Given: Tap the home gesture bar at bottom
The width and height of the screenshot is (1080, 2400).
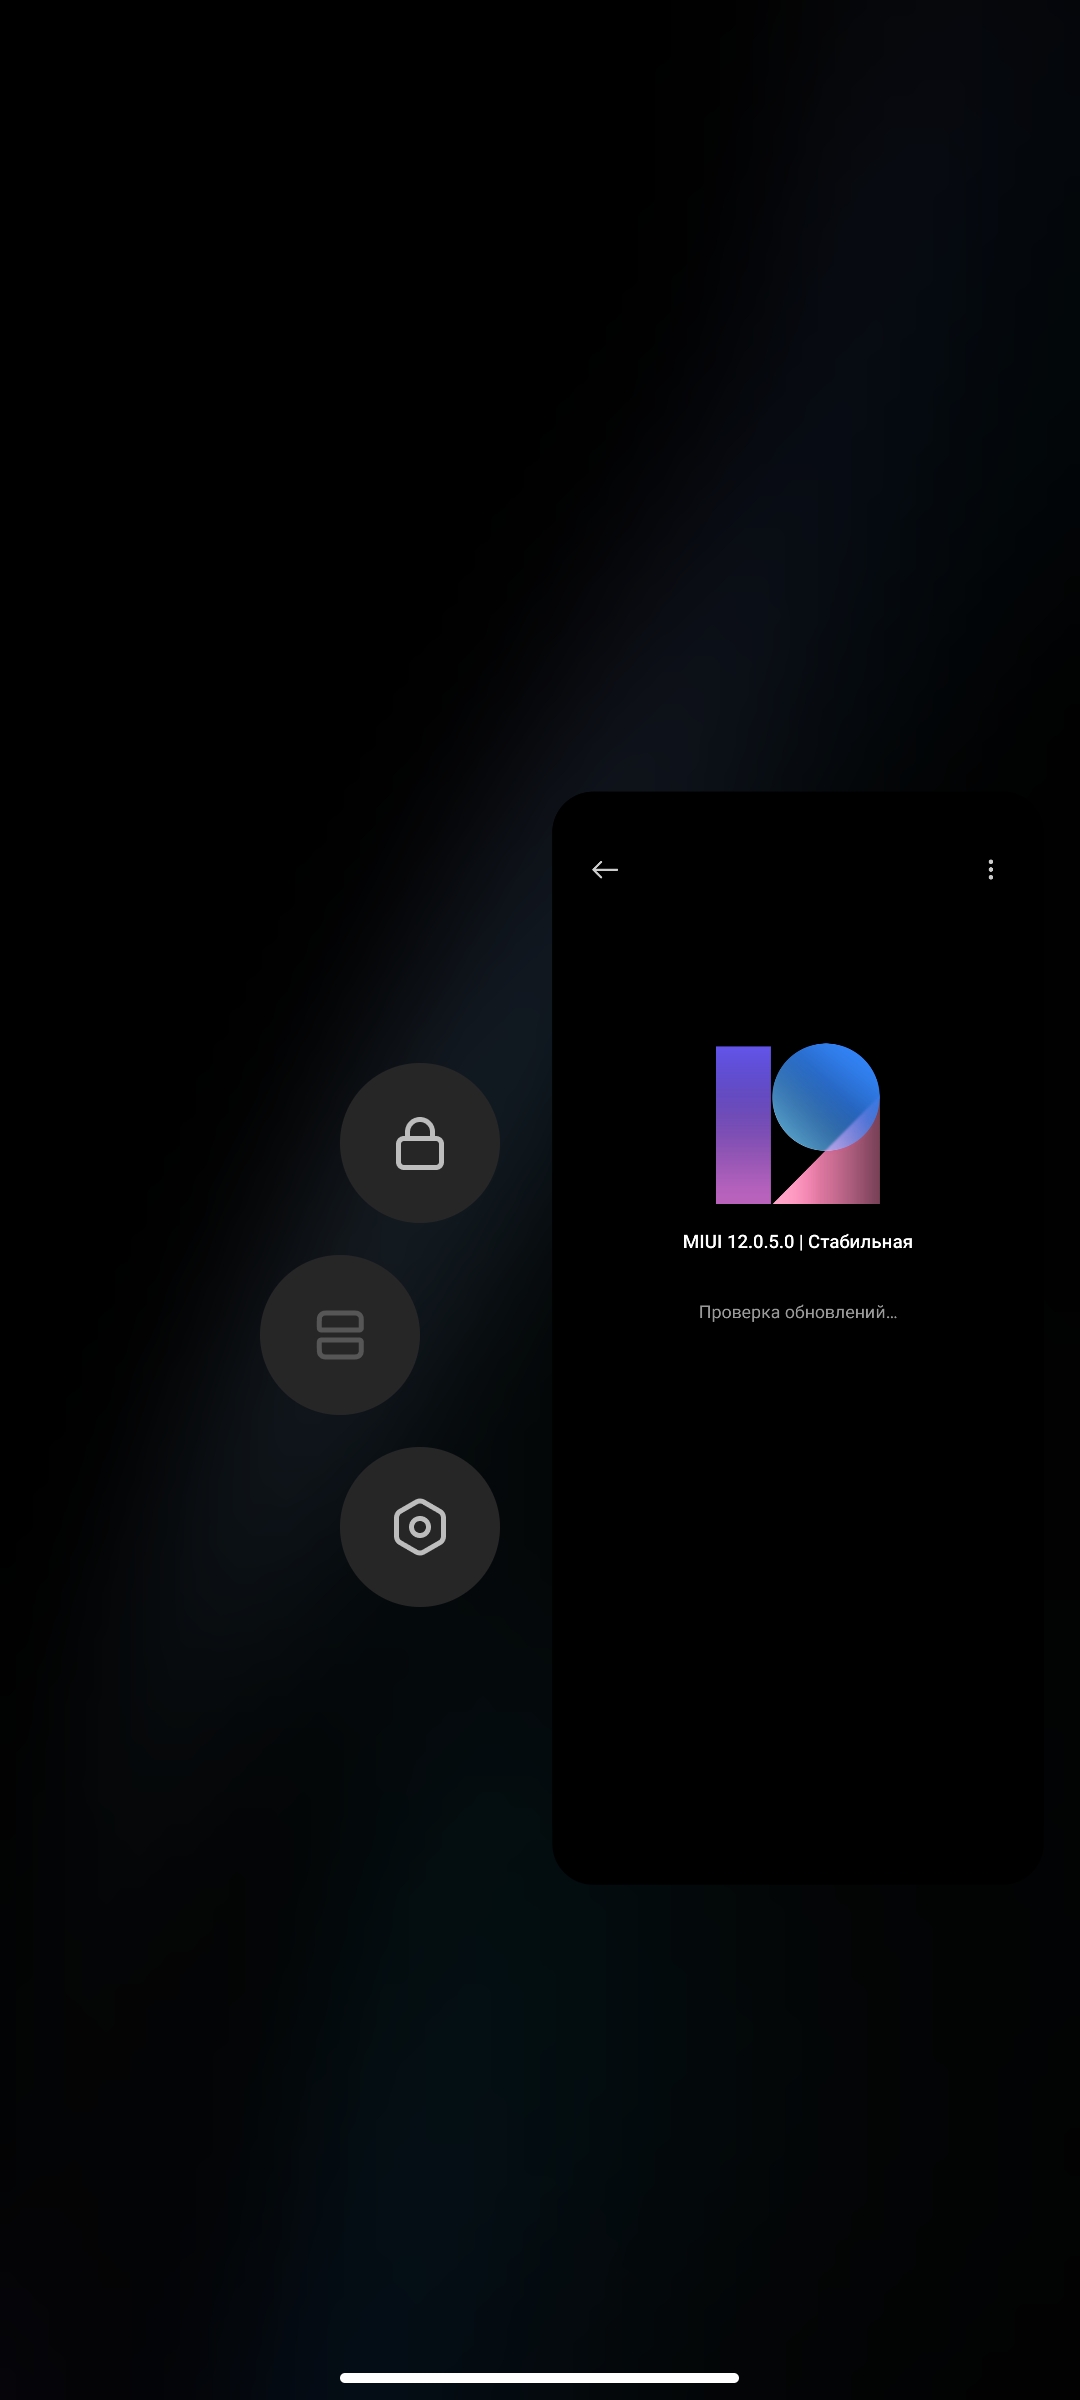Looking at the screenshot, I should 540,2378.
